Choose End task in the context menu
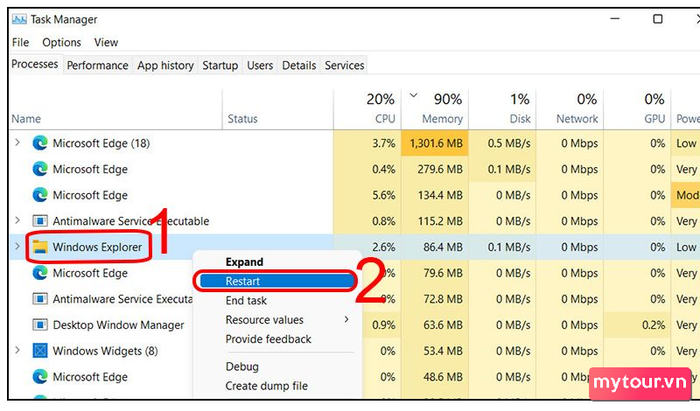Screen dimensions: 700x411 pyautogui.click(x=246, y=301)
